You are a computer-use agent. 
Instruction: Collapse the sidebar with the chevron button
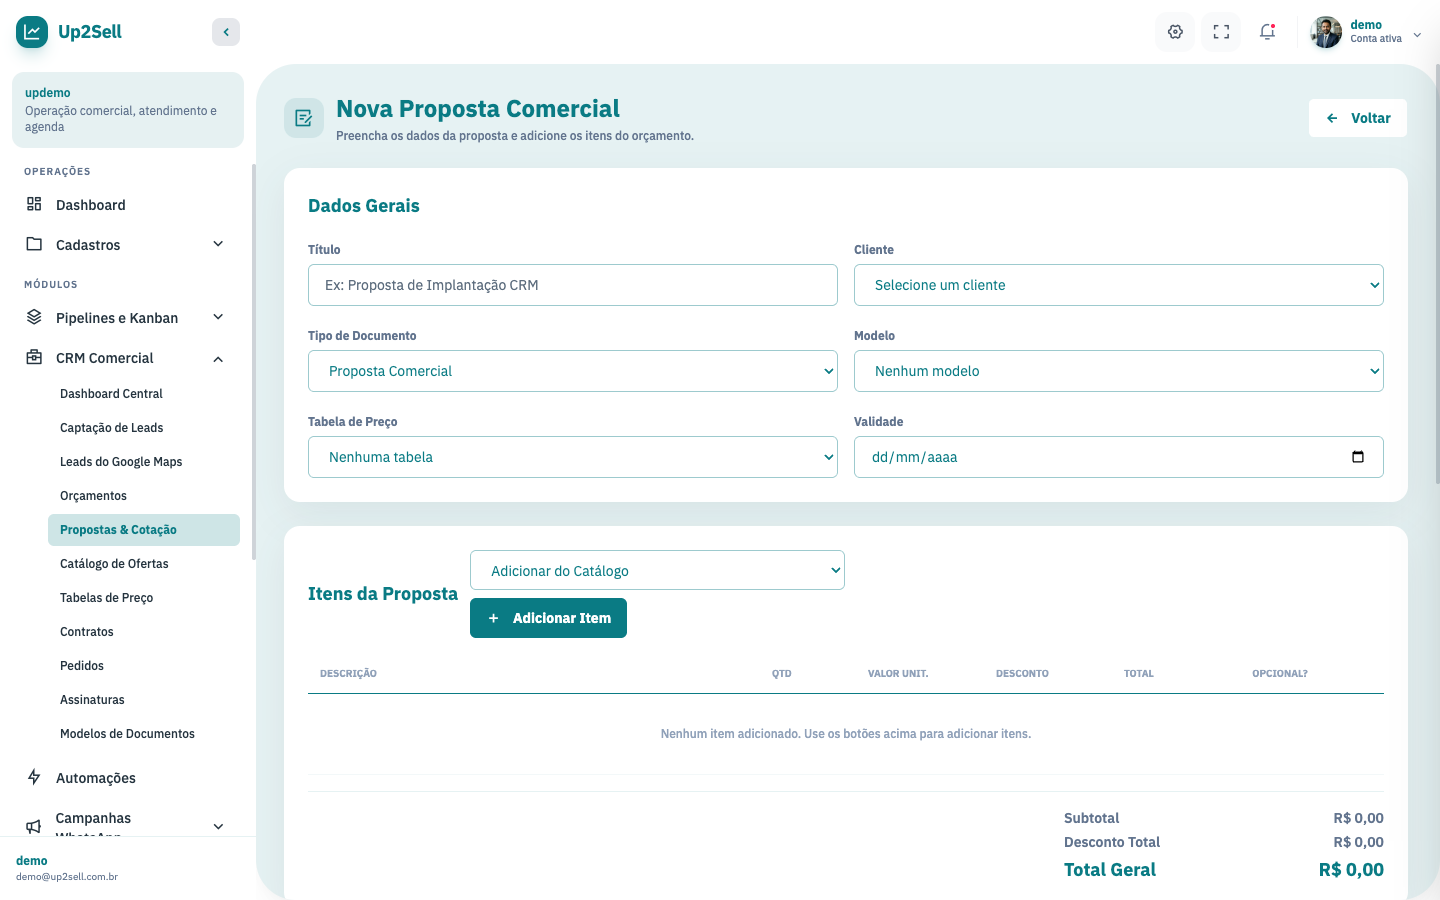pyautogui.click(x=226, y=32)
